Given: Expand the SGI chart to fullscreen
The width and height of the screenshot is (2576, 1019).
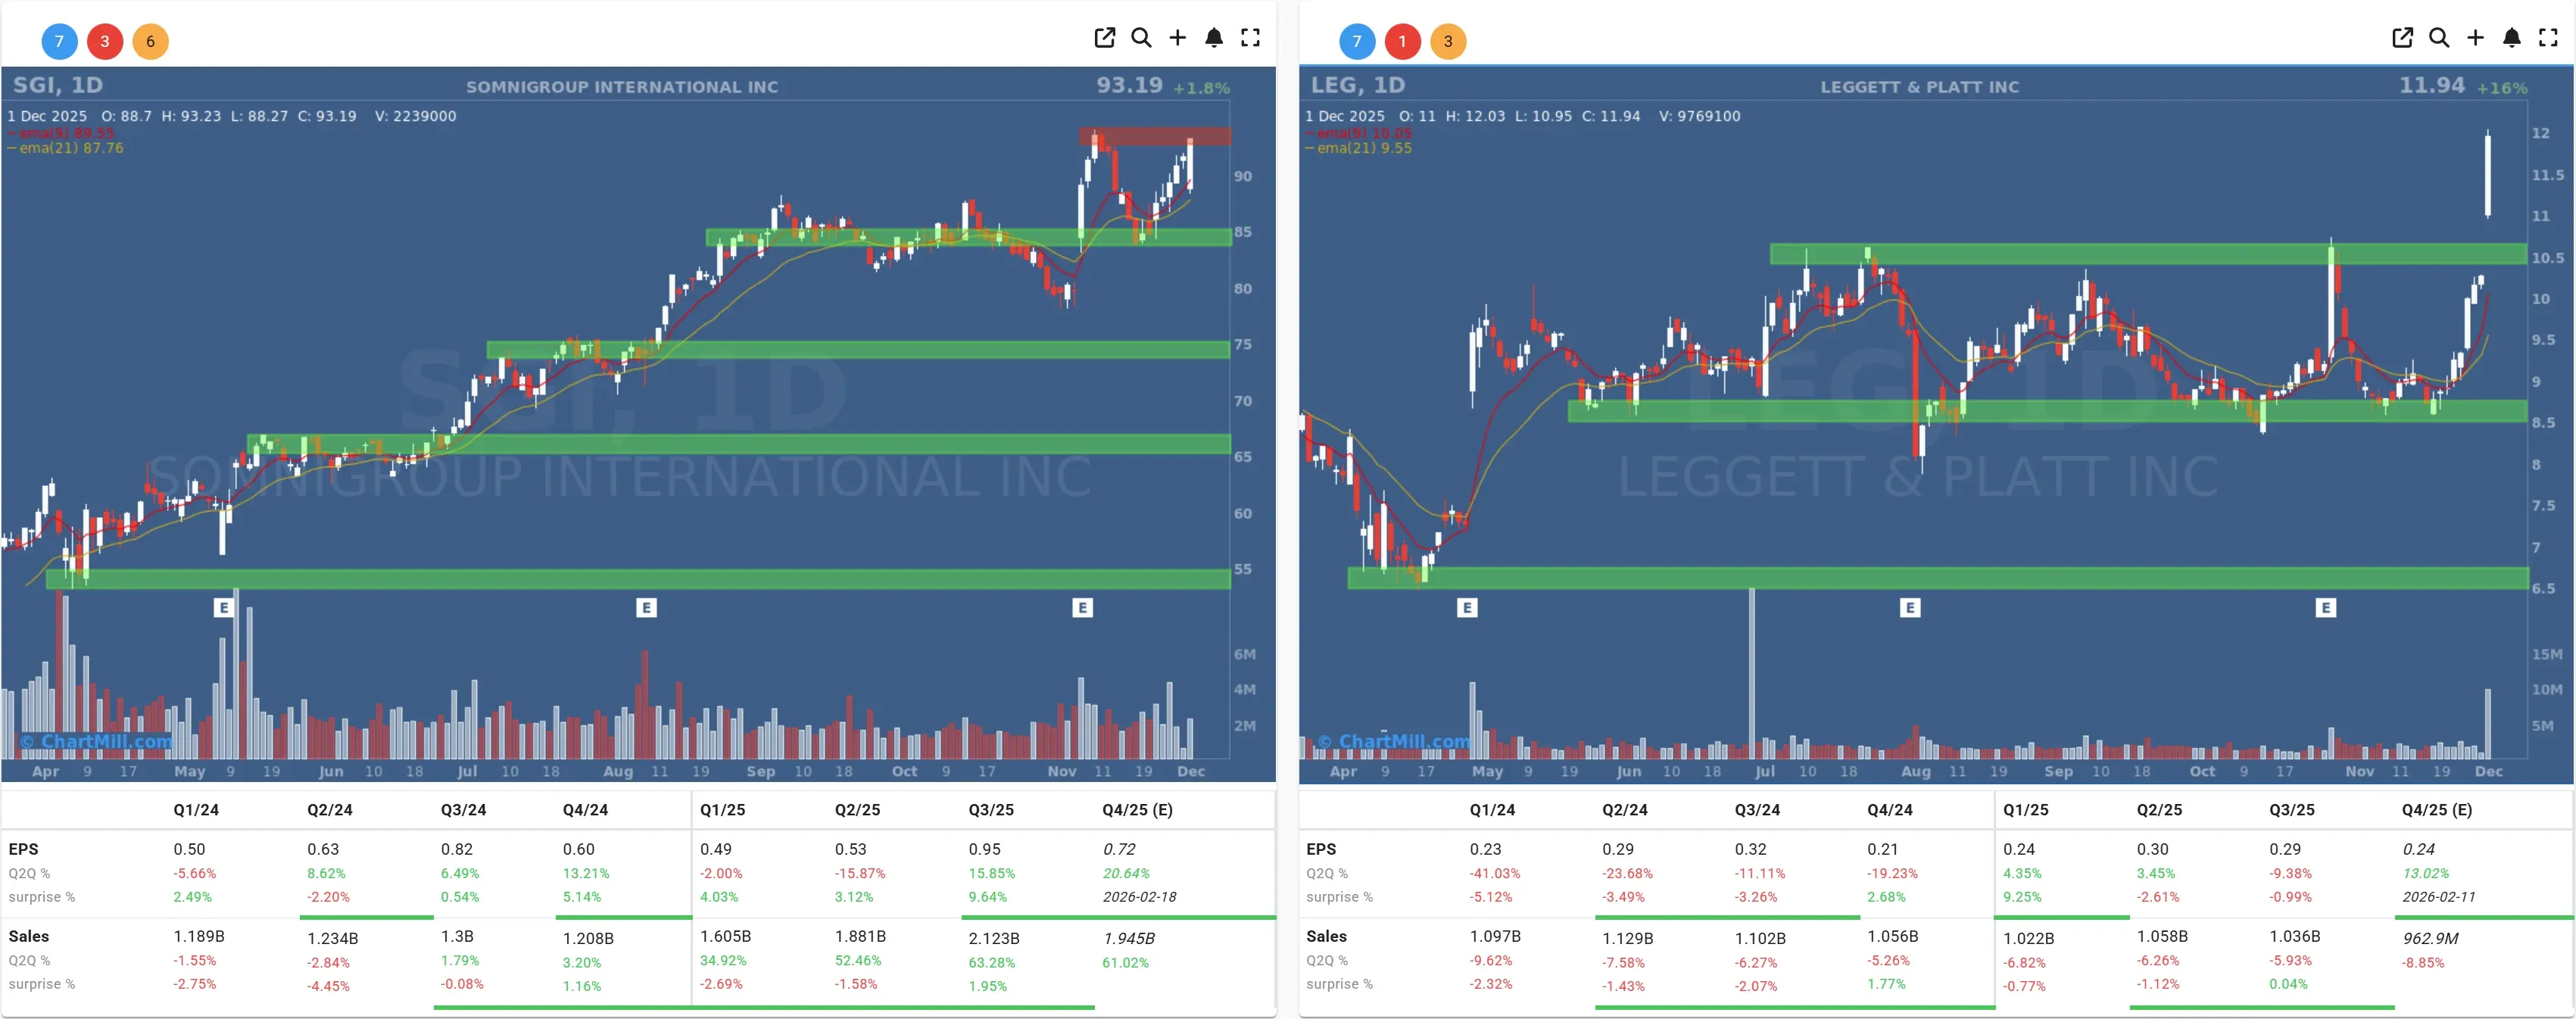Looking at the screenshot, I should click(x=1250, y=38).
